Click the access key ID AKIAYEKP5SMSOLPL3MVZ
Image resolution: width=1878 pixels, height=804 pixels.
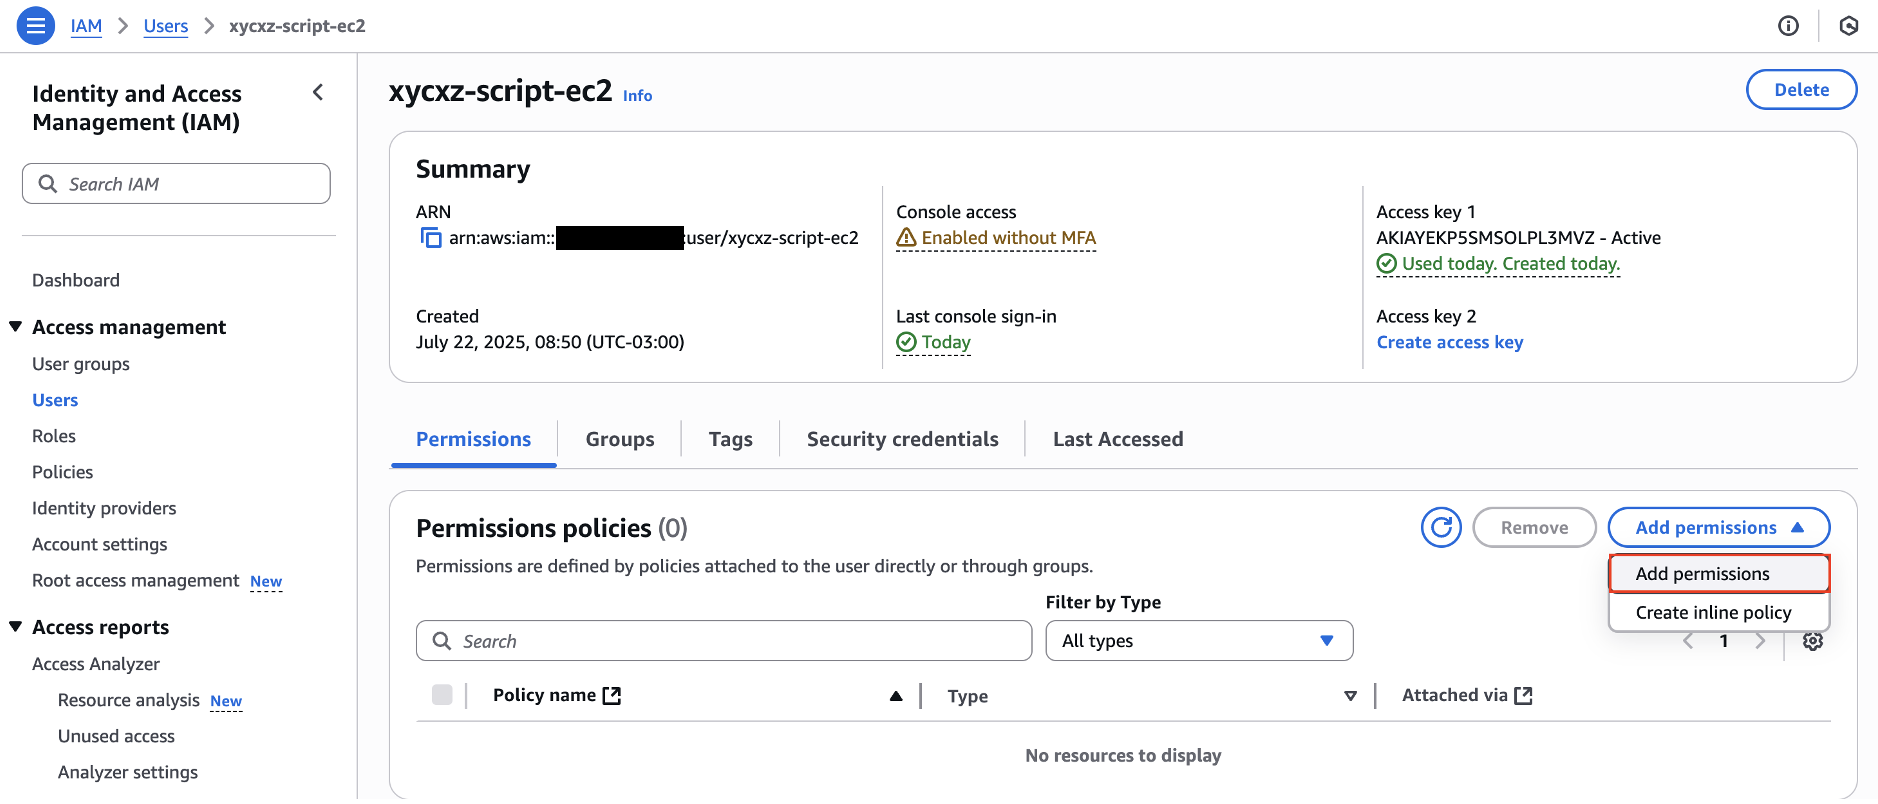point(1485,238)
